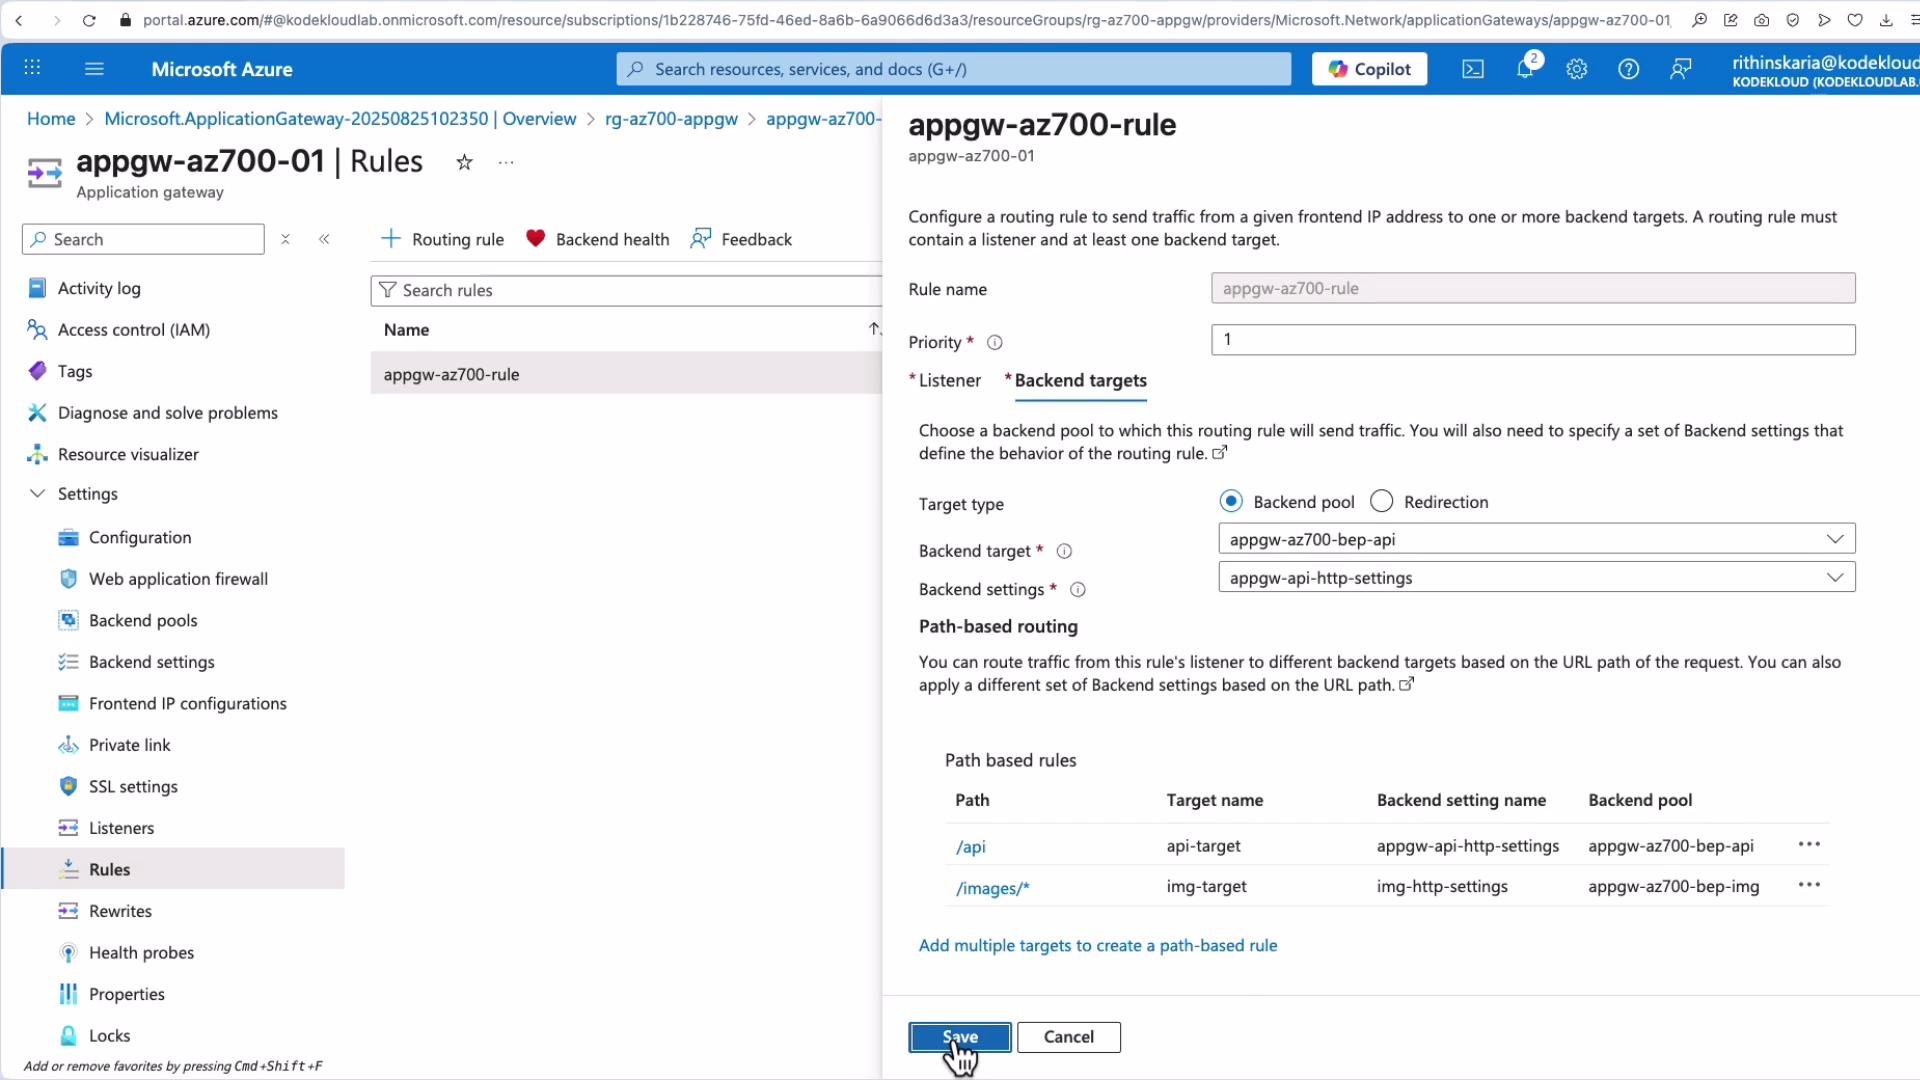Clear the sidebar search with the X icon

point(285,239)
